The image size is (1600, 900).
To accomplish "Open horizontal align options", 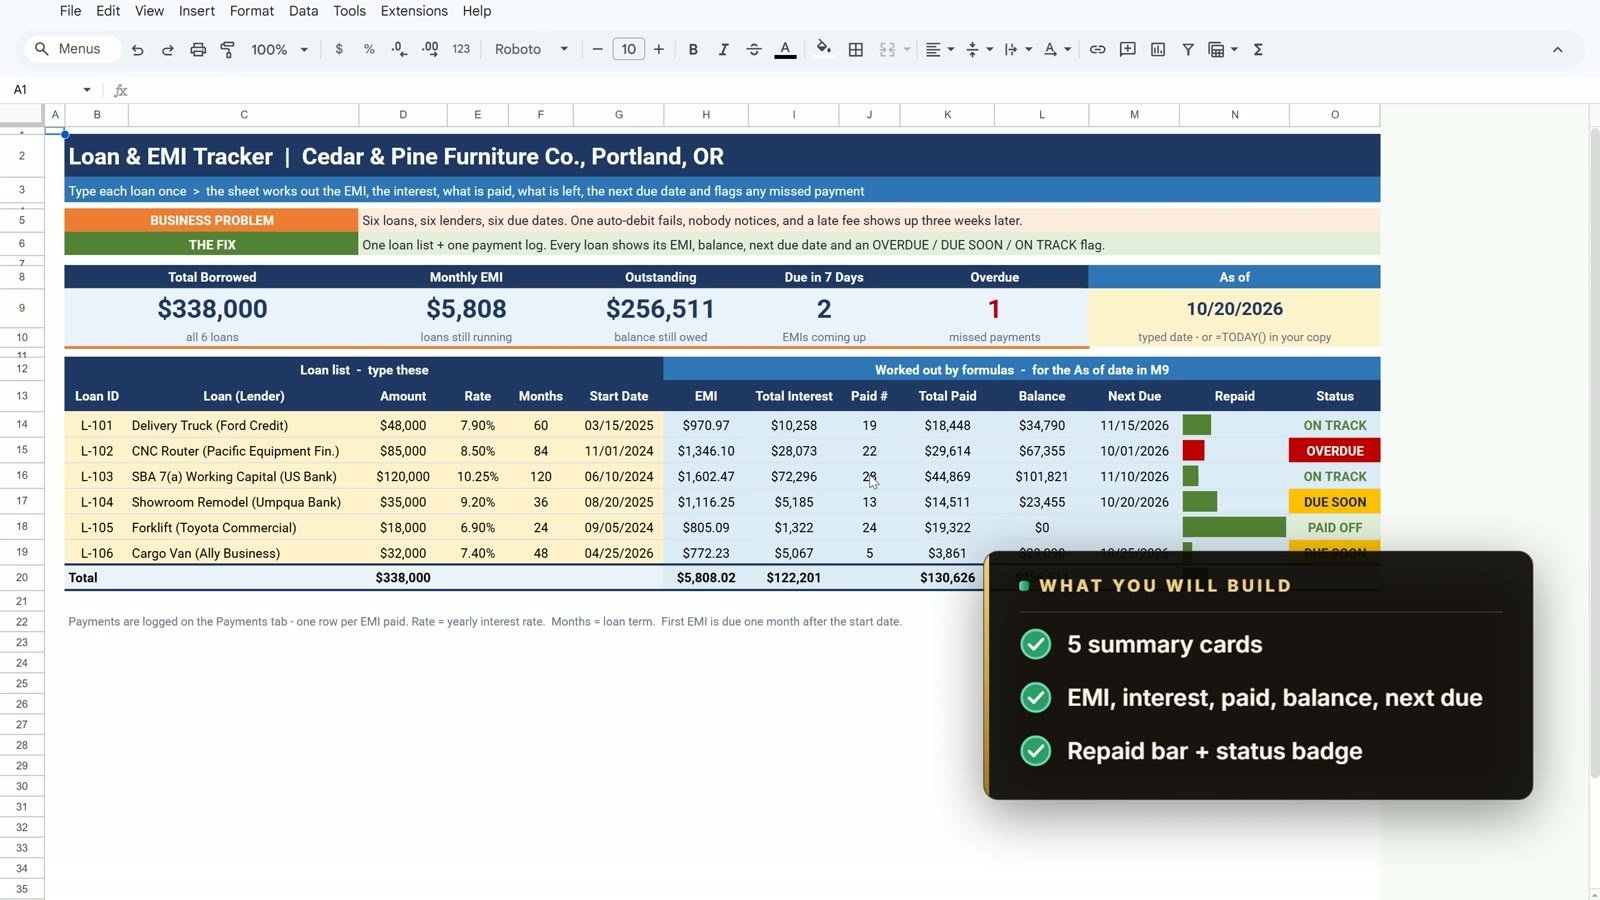I will point(939,49).
